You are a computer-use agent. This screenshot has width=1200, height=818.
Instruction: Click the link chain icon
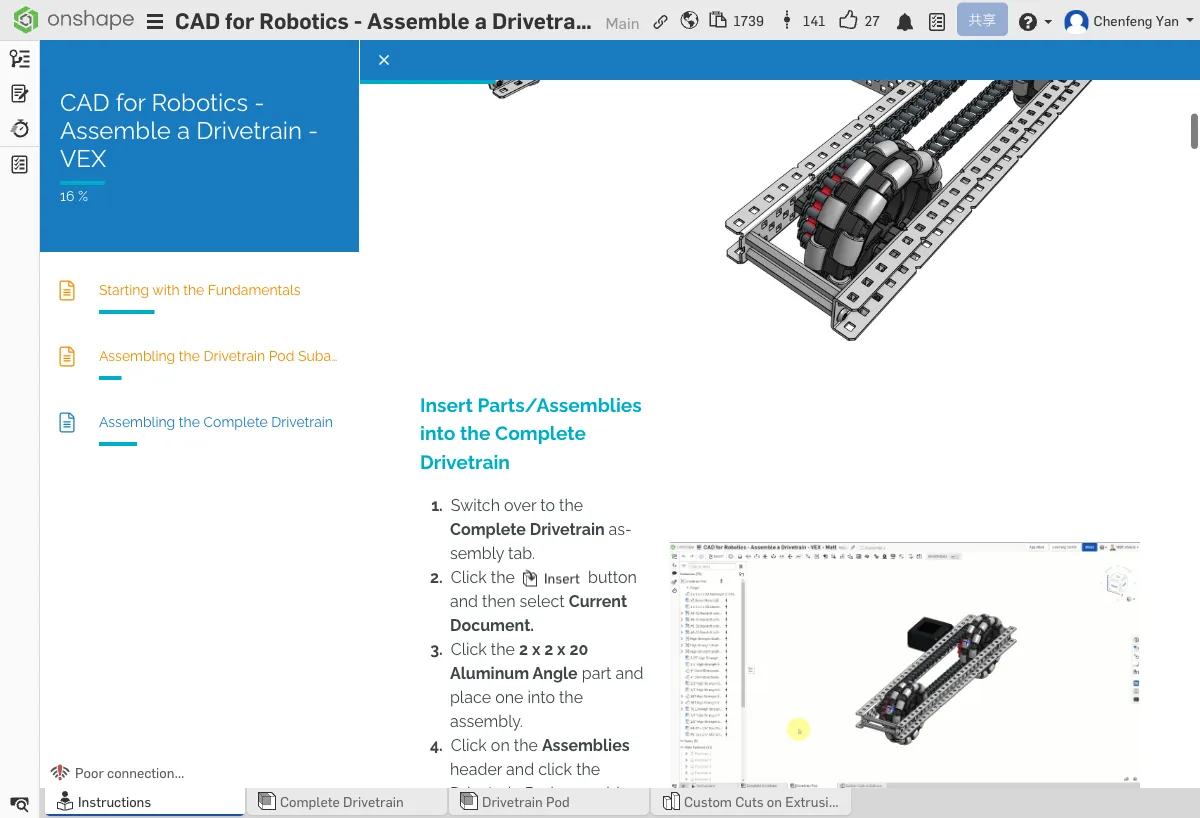(x=660, y=21)
